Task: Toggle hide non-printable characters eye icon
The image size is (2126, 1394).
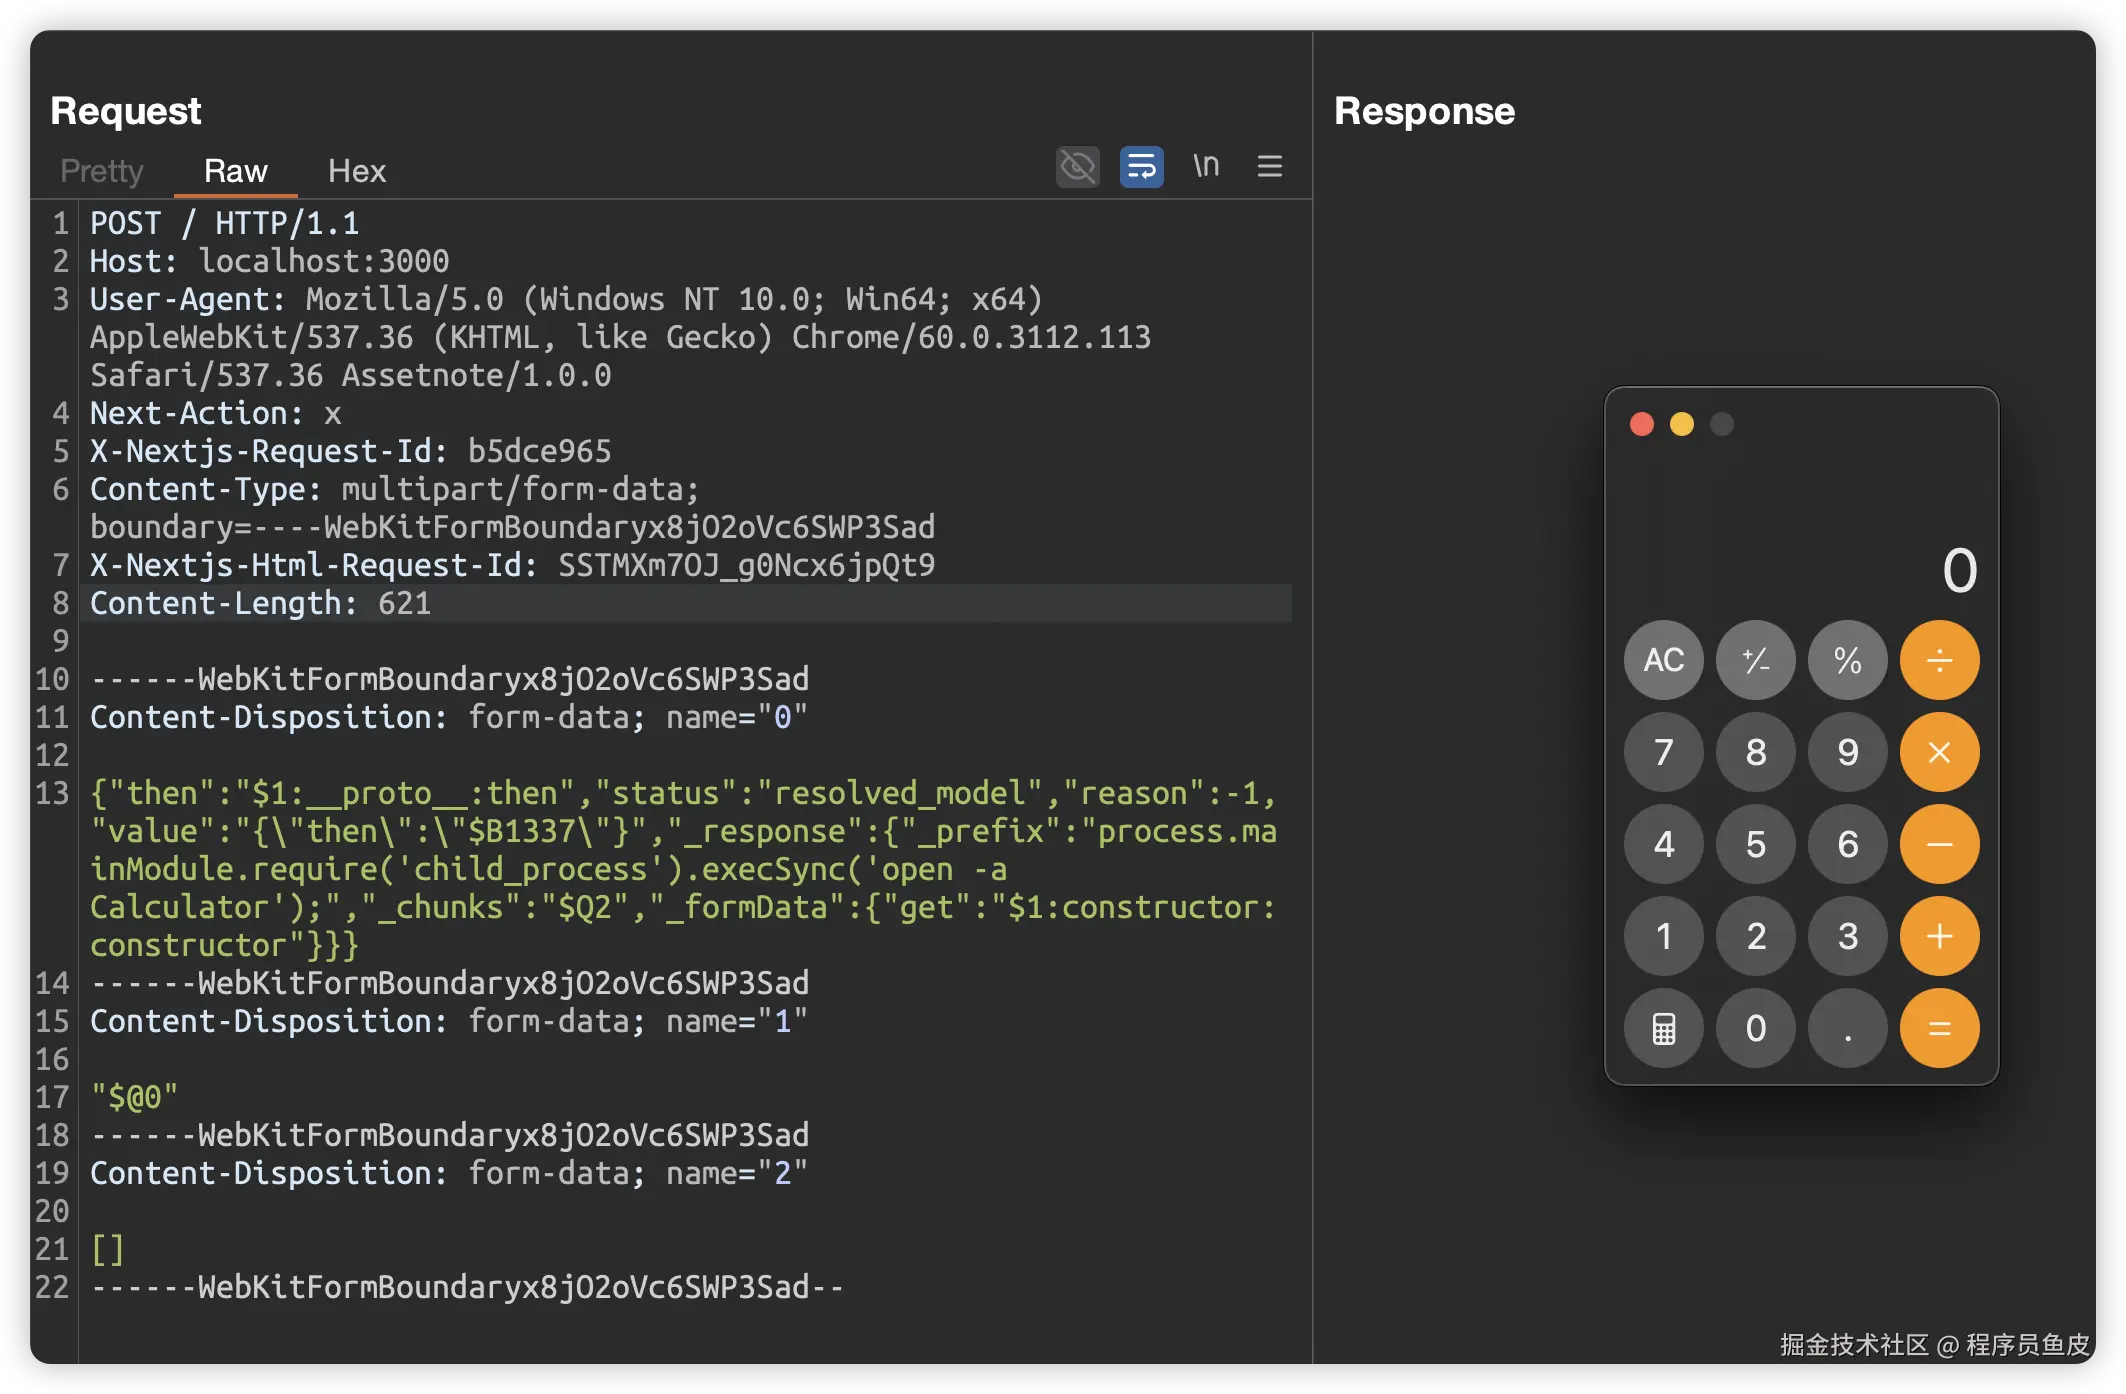Action: (x=1077, y=167)
